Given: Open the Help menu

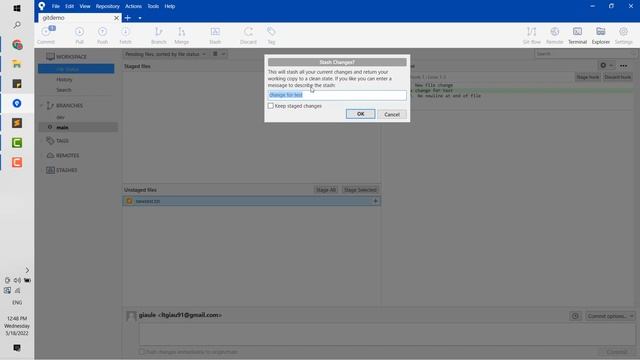Looking at the screenshot, I should pos(170,6).
